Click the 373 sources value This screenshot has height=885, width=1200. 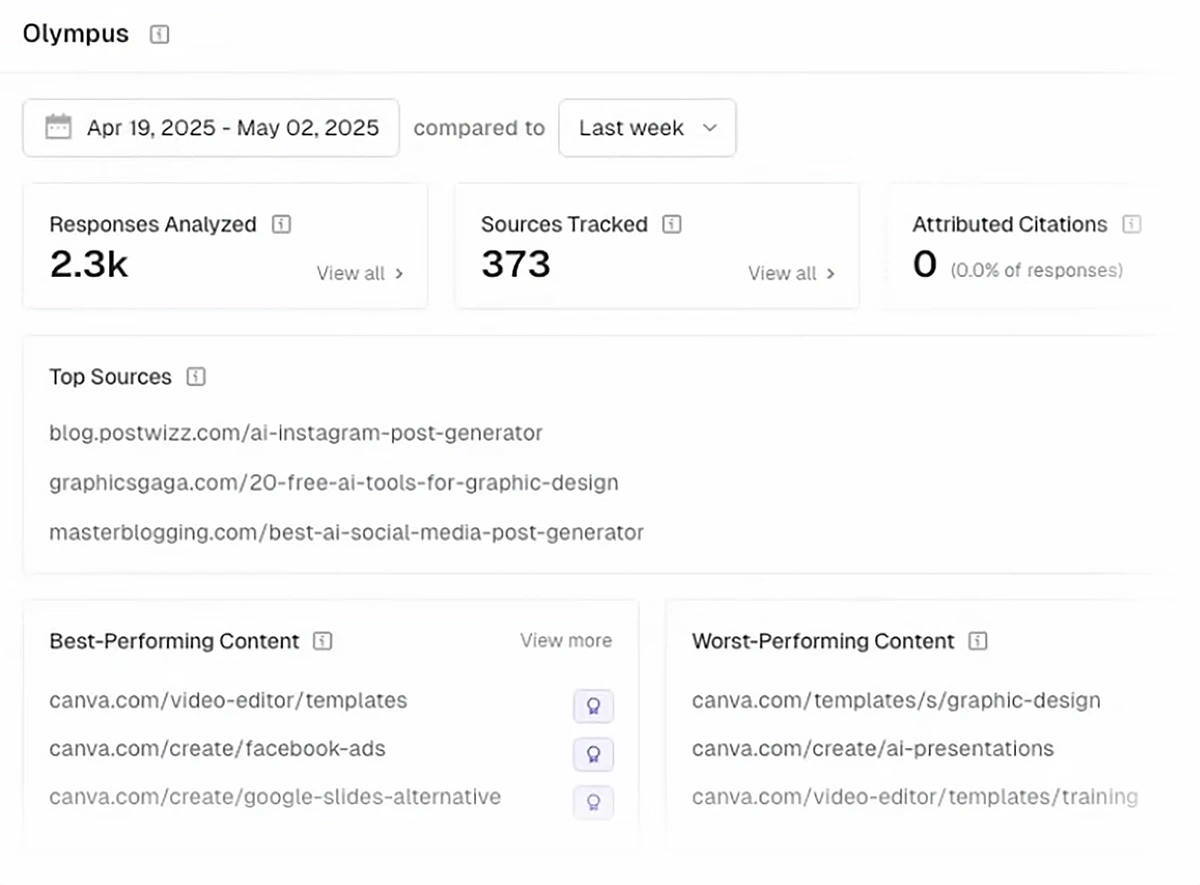tap(516, 264)
